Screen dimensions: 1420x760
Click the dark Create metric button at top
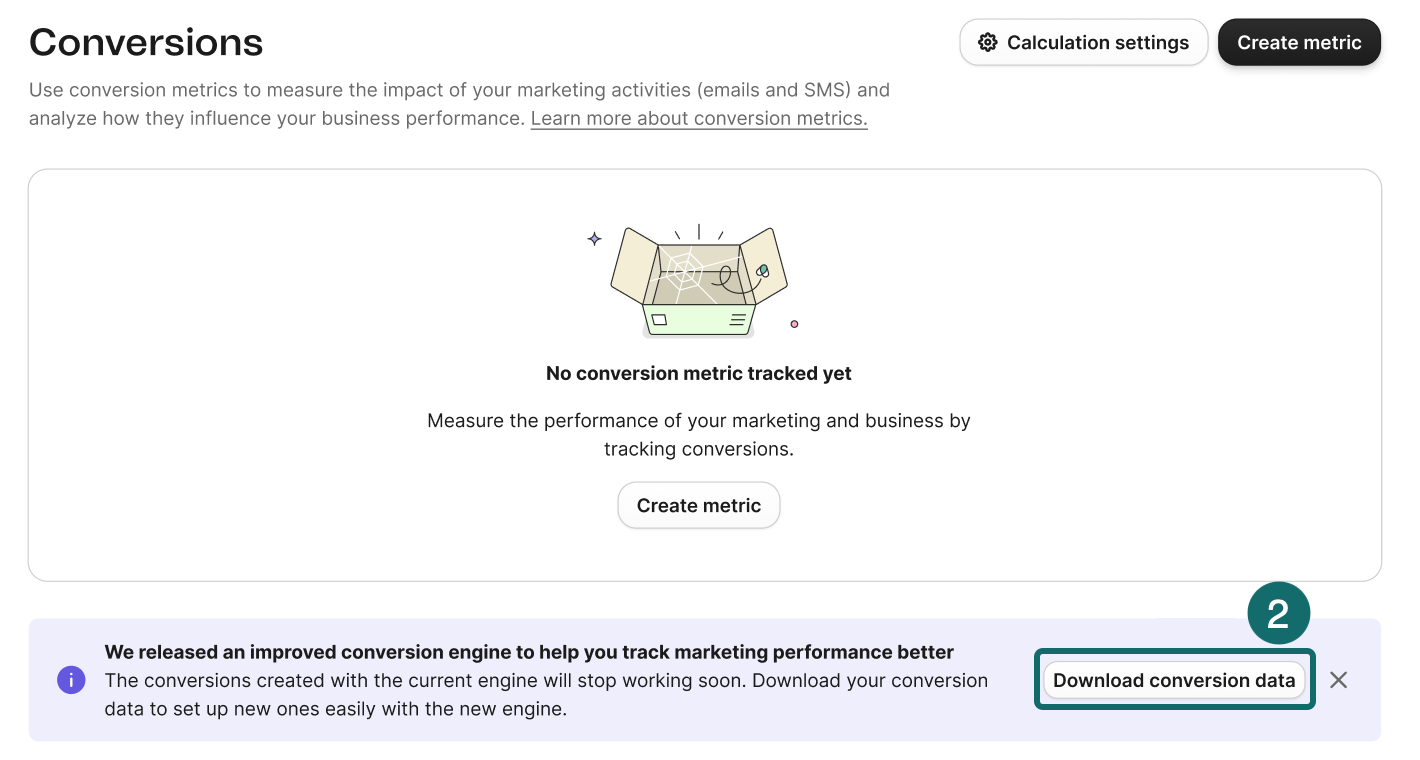1299,42
